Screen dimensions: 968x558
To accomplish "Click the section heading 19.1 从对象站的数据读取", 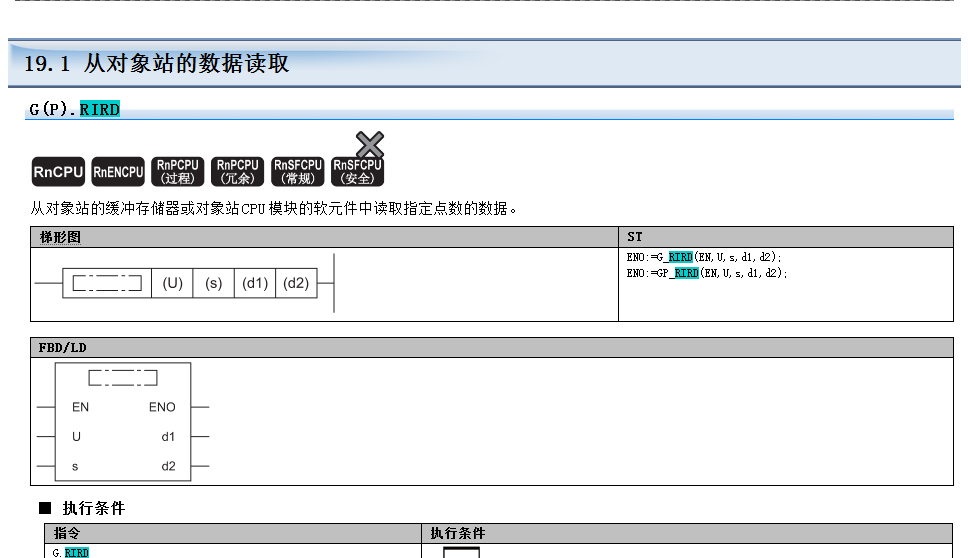I will click(156, 64).
